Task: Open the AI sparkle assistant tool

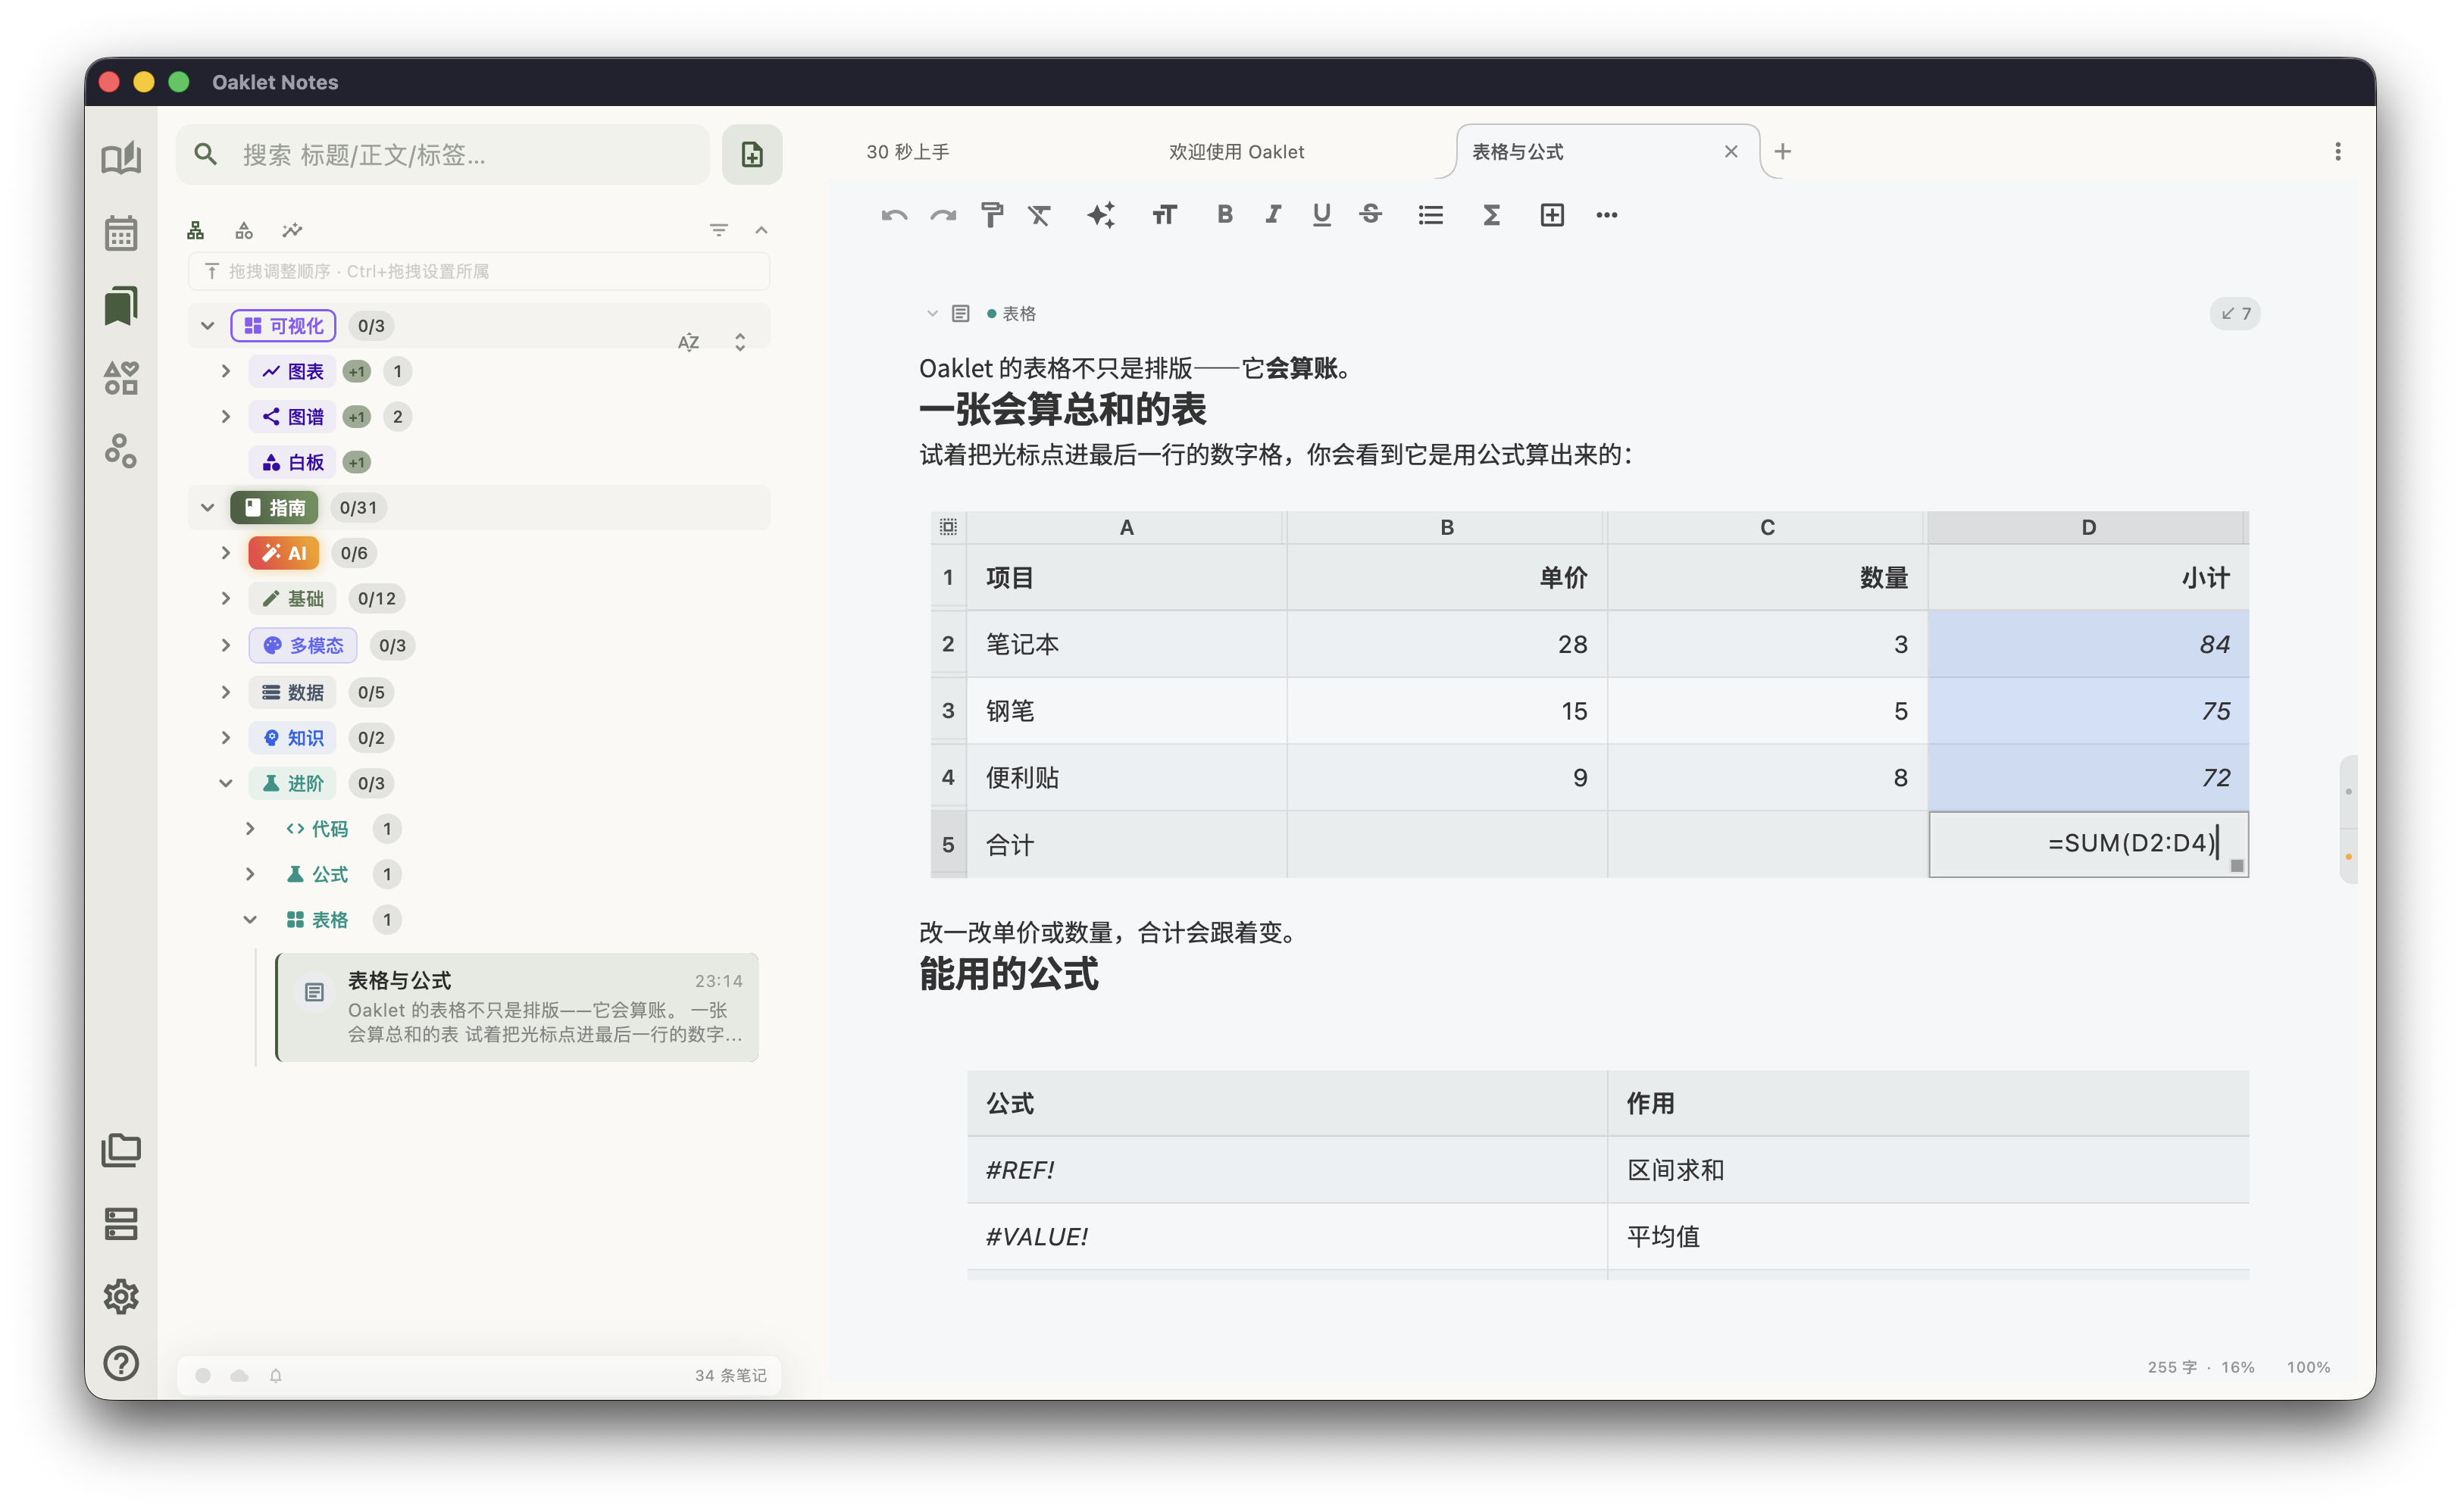Action: (1101, 215)
